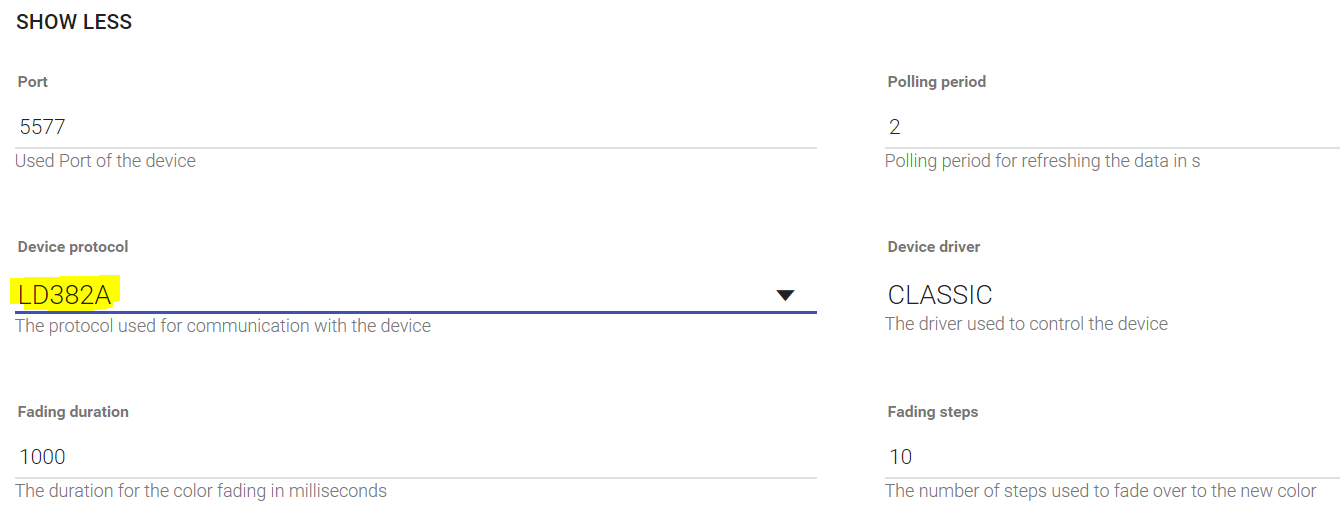
Task: Click the 'driver used to control' hint
Action: 1026,324
